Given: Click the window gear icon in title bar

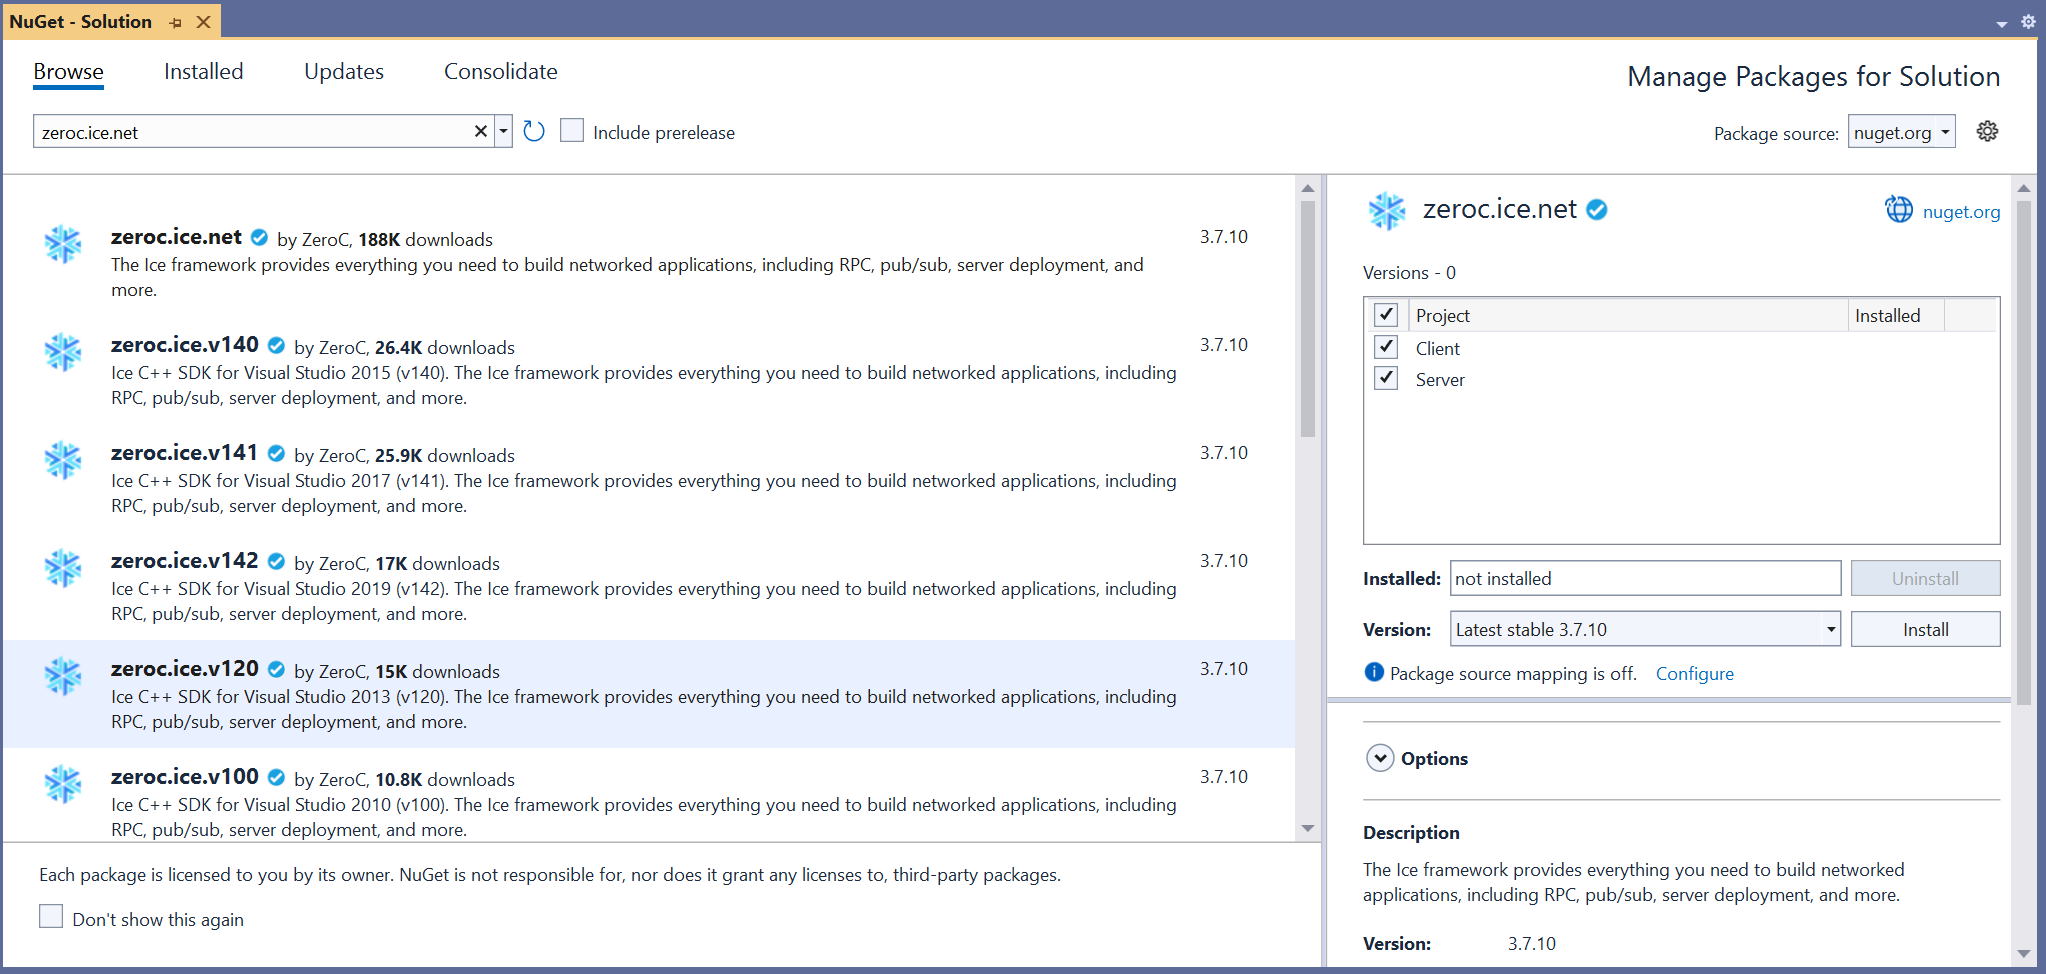Looking at the screenshot, I should pyautogui.click(x=2028, y=22).
